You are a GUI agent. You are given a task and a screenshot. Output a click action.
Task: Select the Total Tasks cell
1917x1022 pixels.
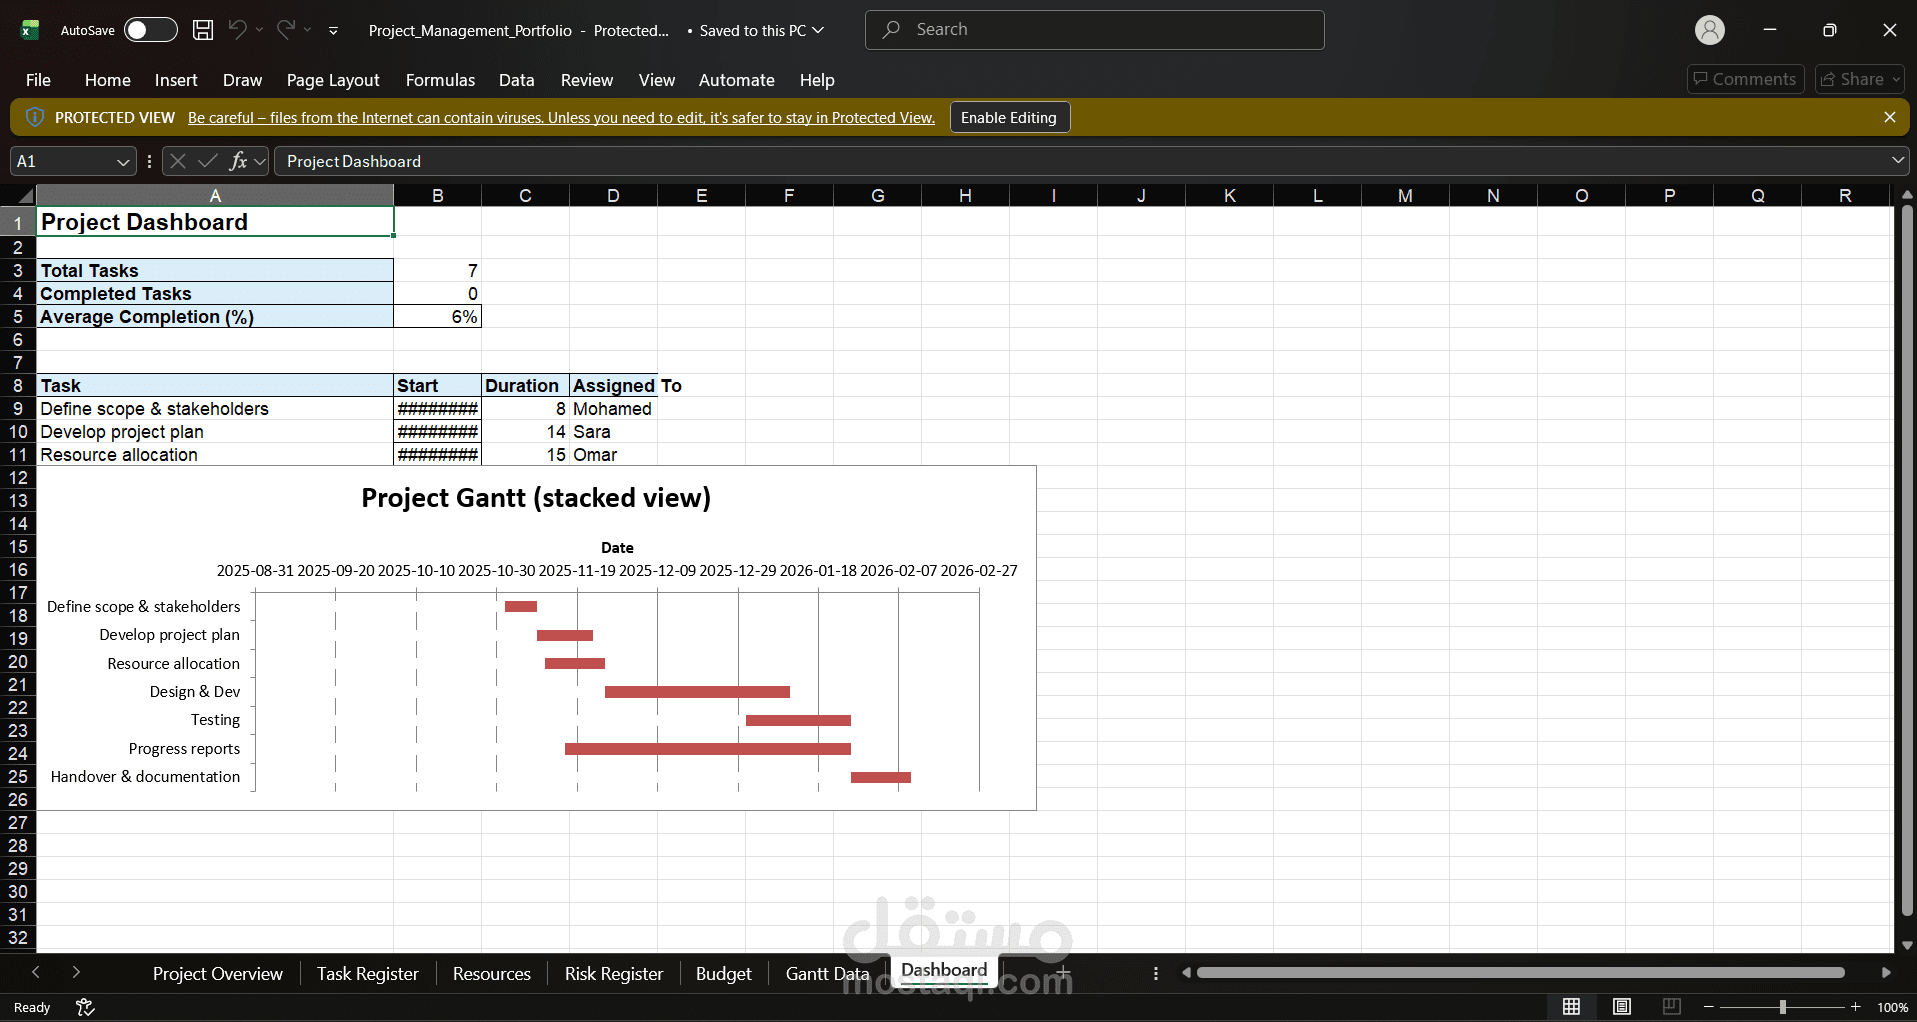tap(215, 270)
